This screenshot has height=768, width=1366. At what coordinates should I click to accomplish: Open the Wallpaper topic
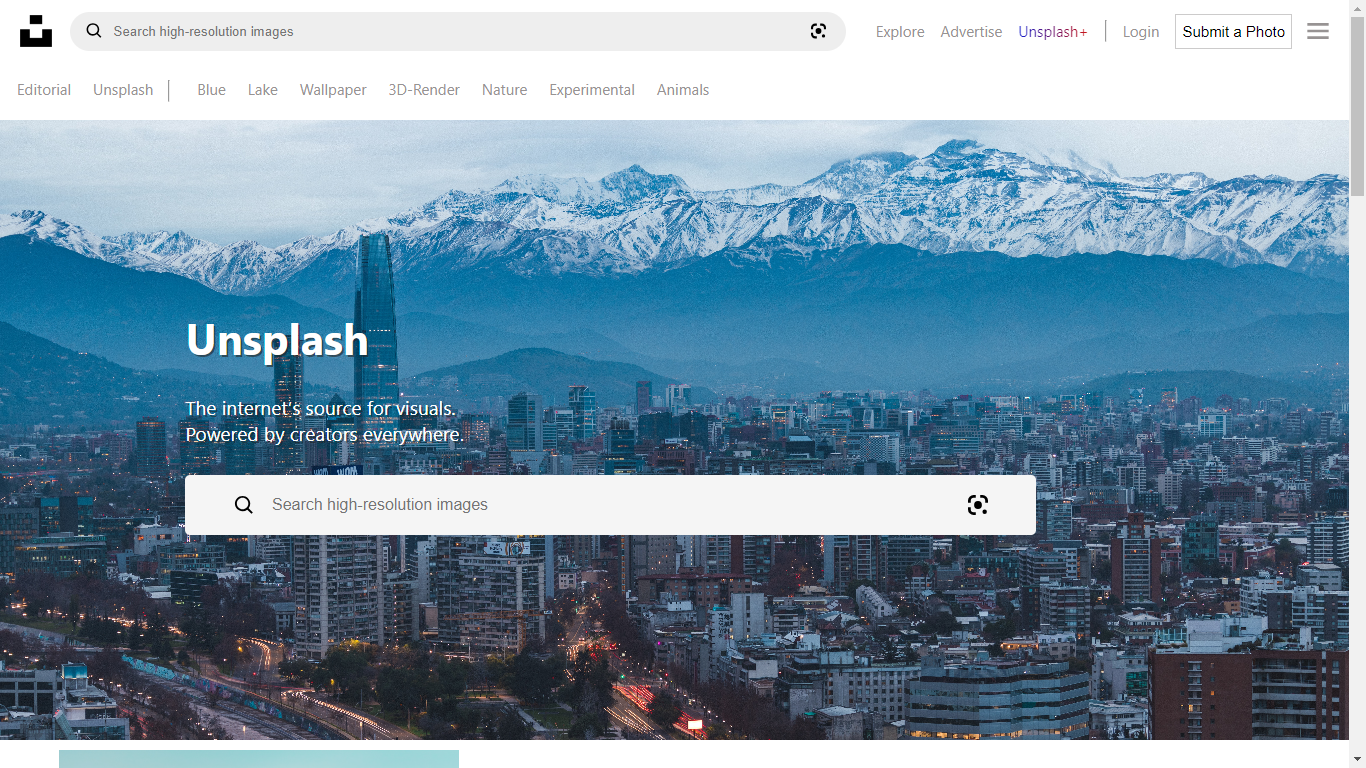point(333,90)
